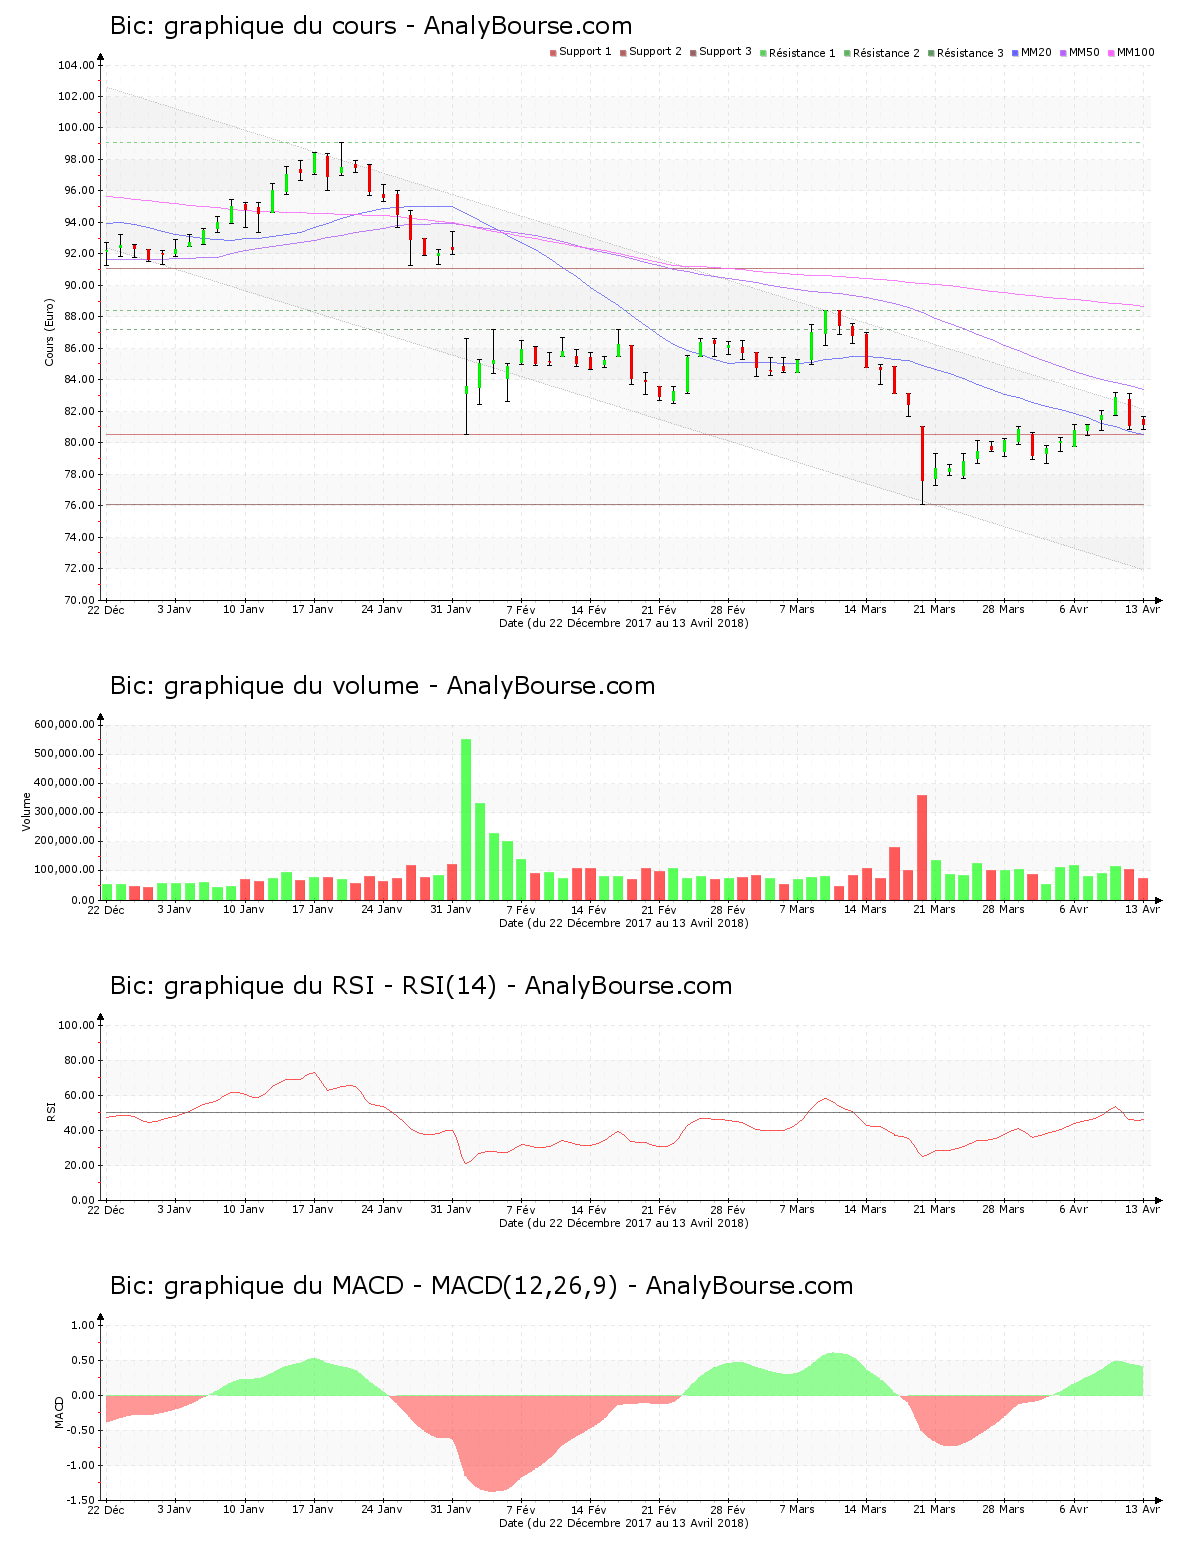The width and height of the screenshot is (1200, 1550).
Task: Click '13 Avr' date on price chart
Action: [x=1142, y=610]
